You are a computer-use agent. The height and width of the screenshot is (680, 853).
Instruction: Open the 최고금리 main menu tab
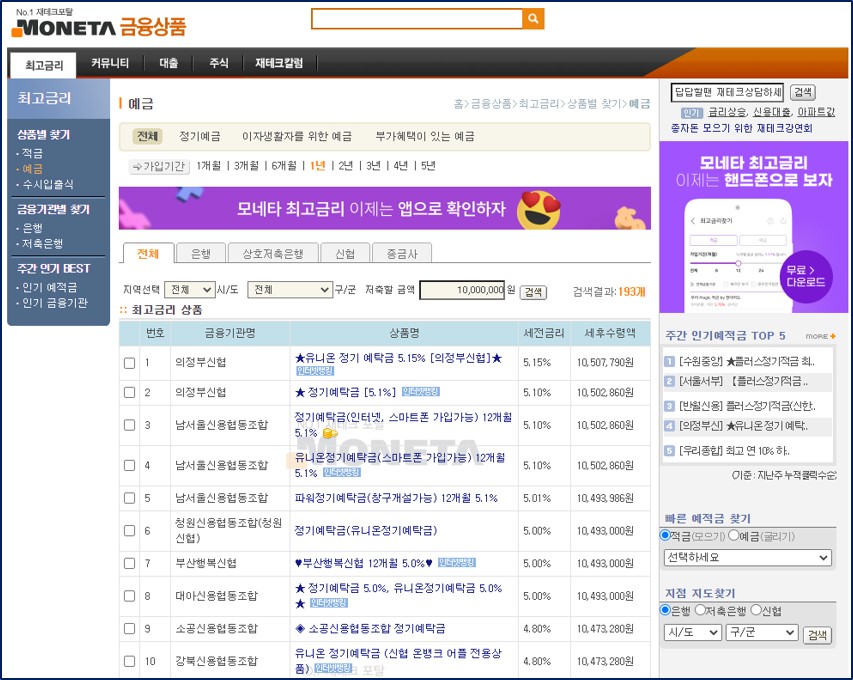point(44,65)
